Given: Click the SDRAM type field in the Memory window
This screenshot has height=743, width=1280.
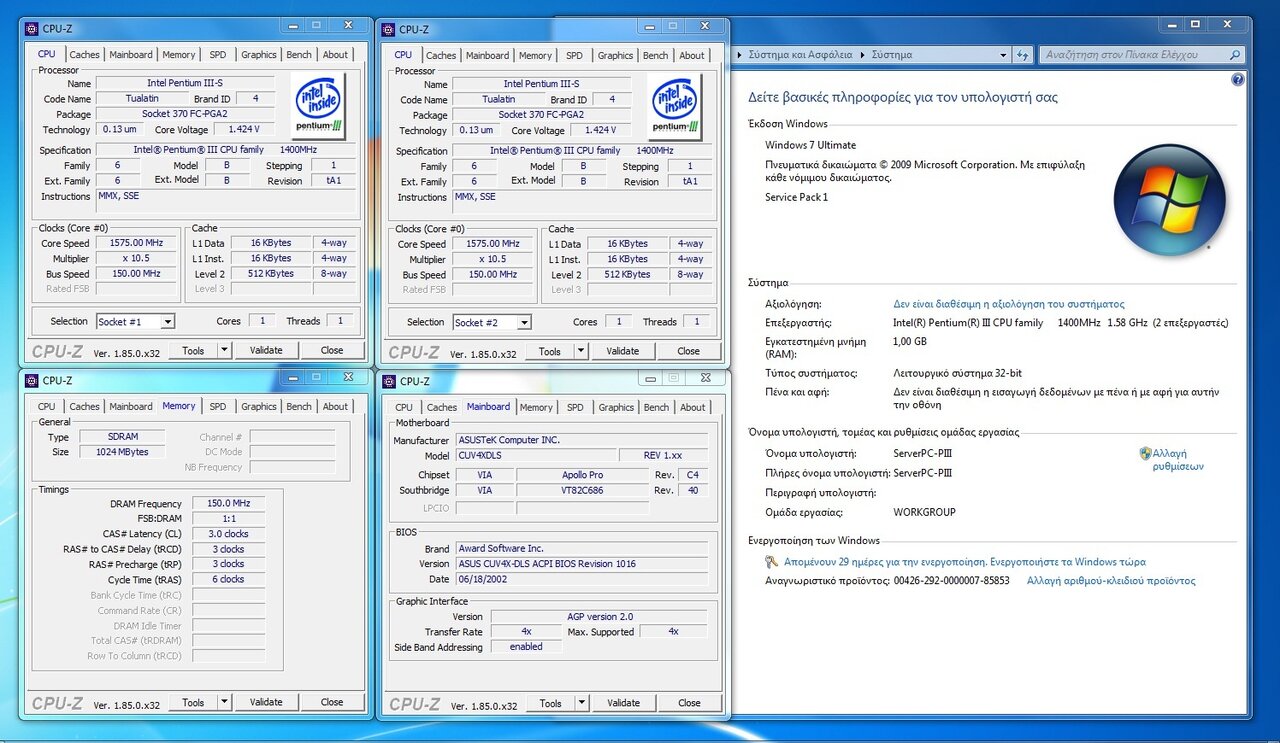Looking at the screenshot, I should pos(122,437).
